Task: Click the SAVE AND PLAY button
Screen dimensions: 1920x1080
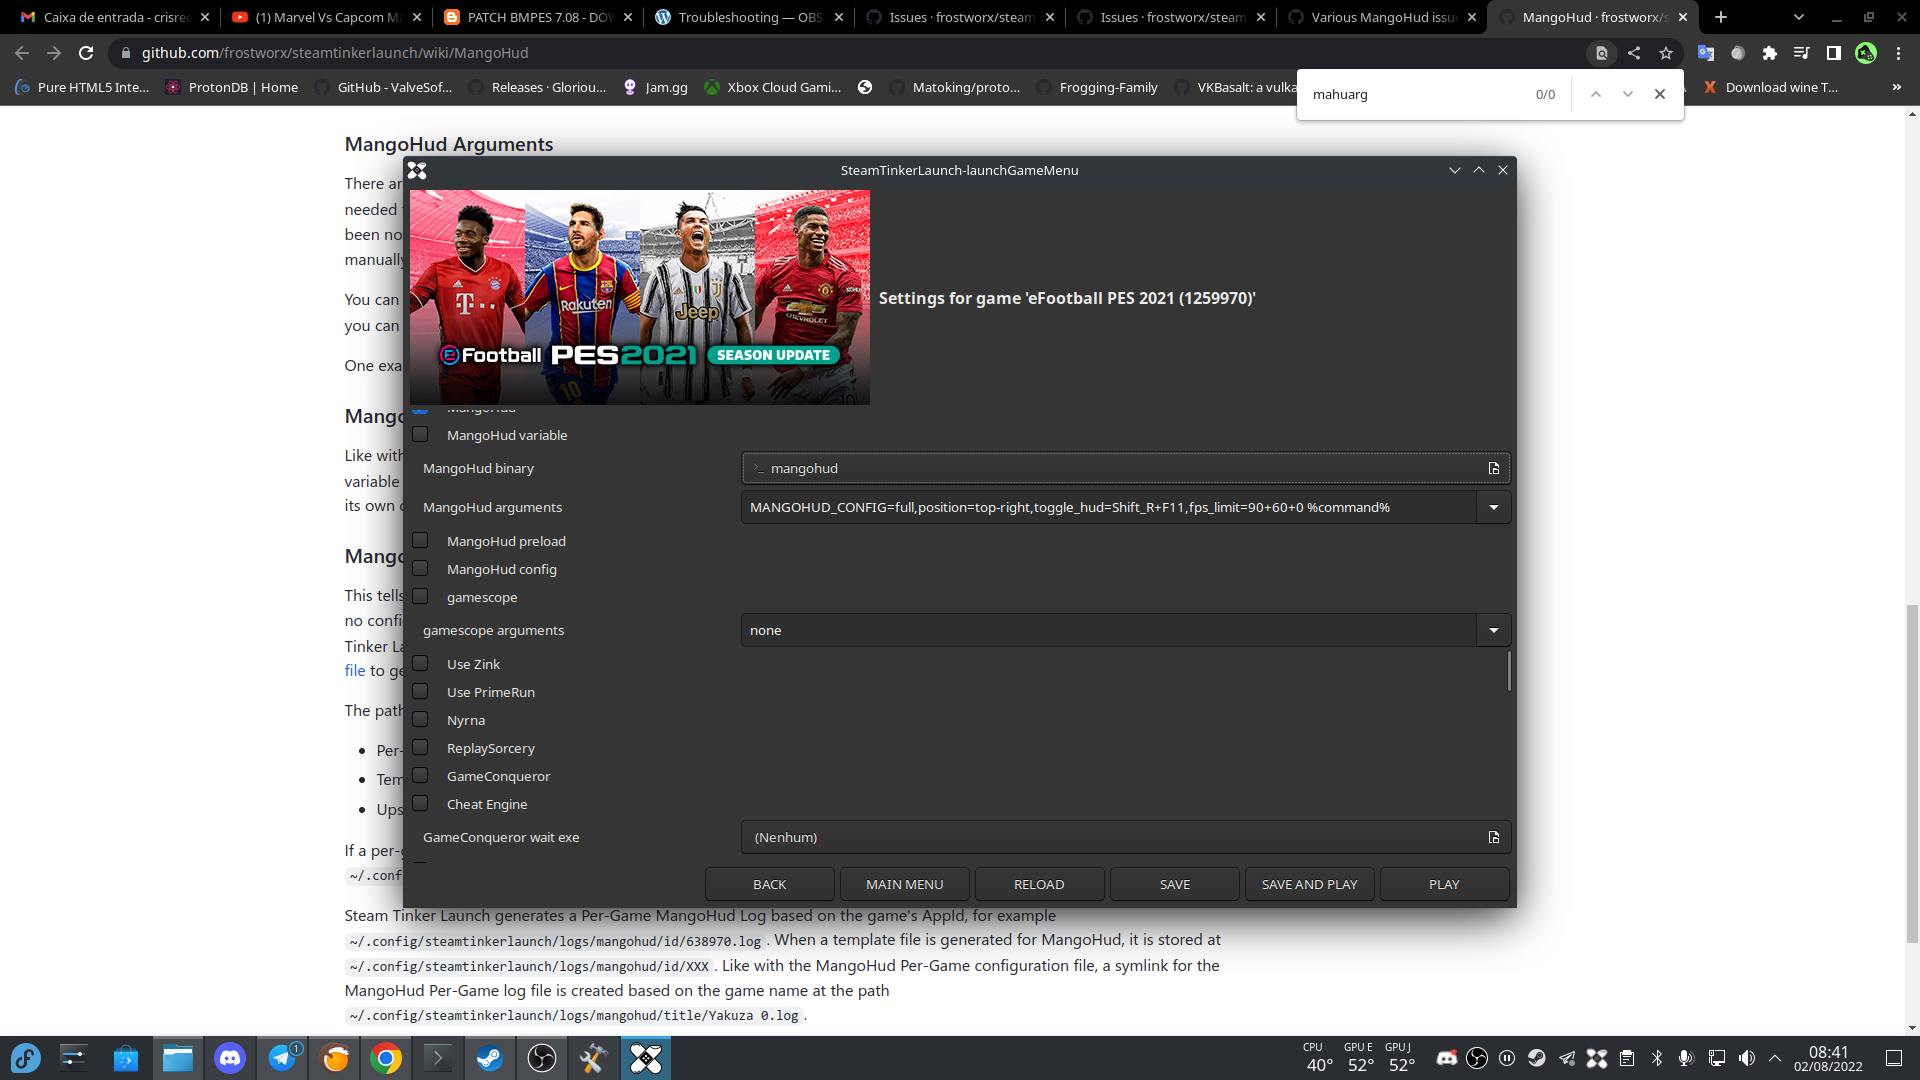Action: 1309,884
